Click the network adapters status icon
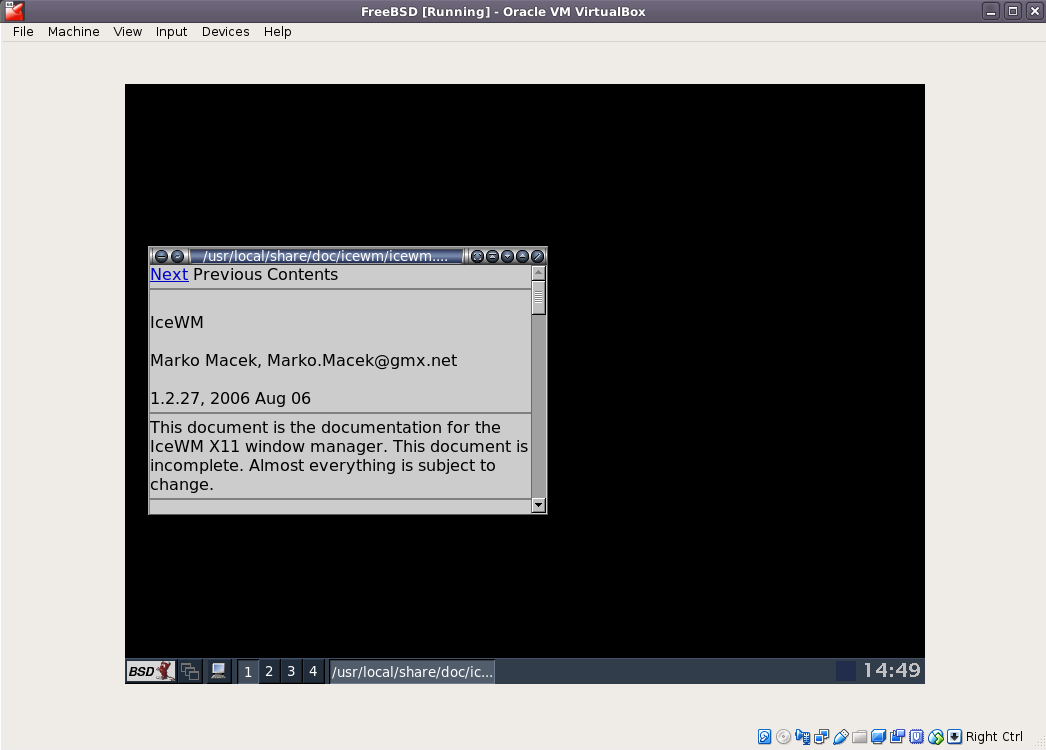The width and height of the screenshot is (1046, 750). click(821, 737)
